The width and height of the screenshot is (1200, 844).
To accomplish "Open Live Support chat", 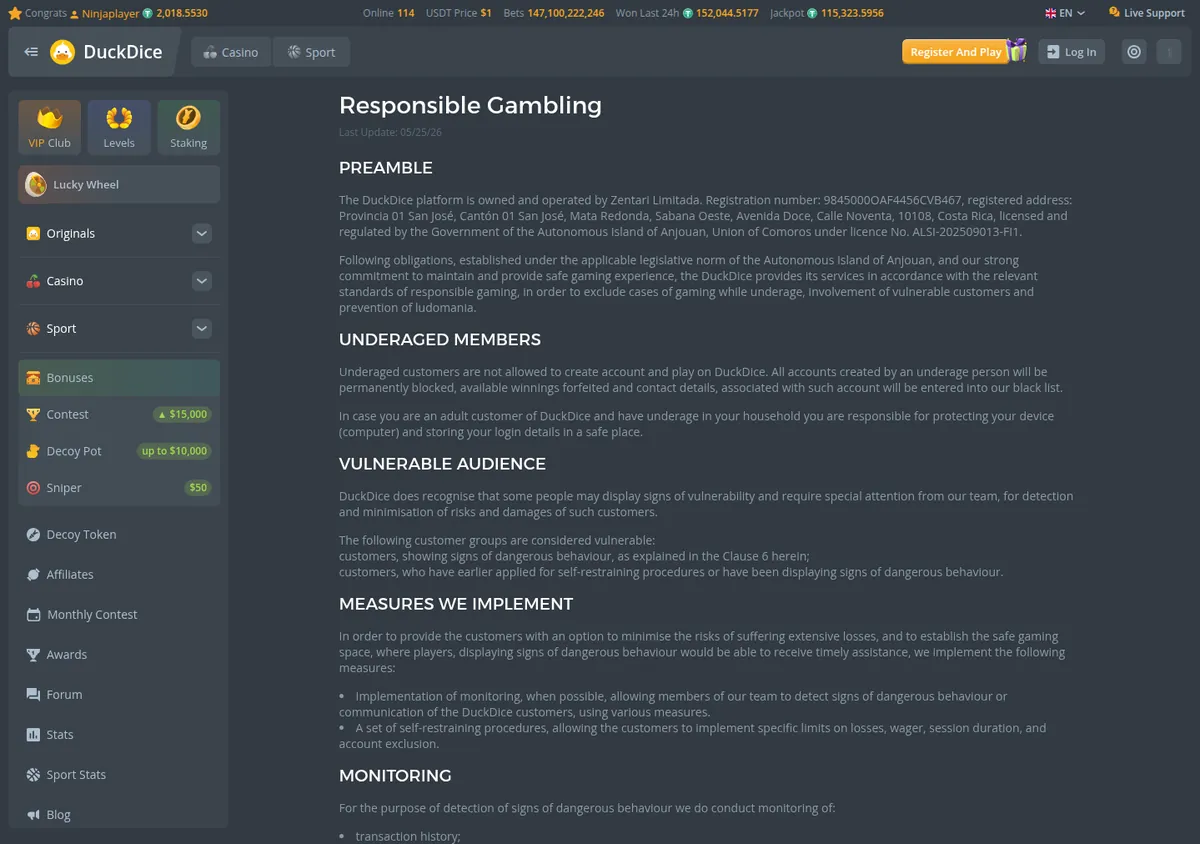I will (1146, 13).
